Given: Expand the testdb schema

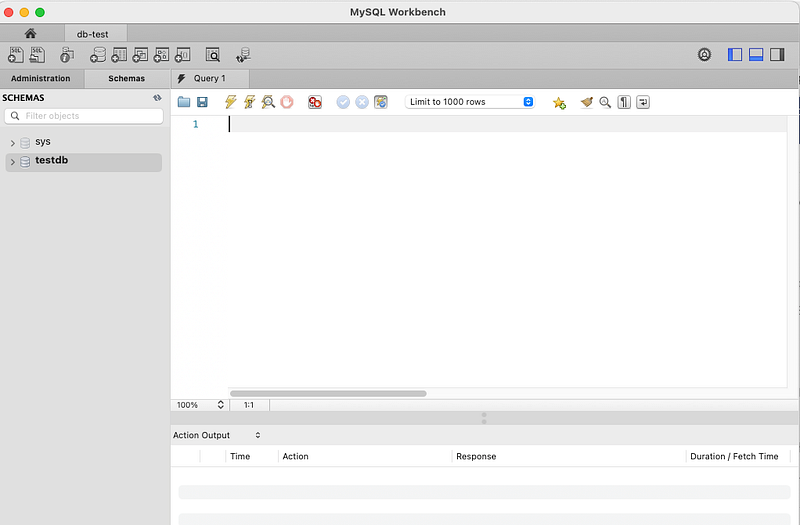Looking at the screenshot, I should click(13, 162).
